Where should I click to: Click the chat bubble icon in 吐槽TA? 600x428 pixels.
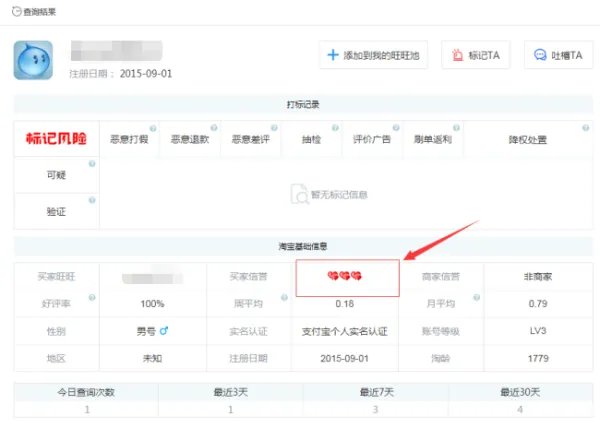pos(540,55)
